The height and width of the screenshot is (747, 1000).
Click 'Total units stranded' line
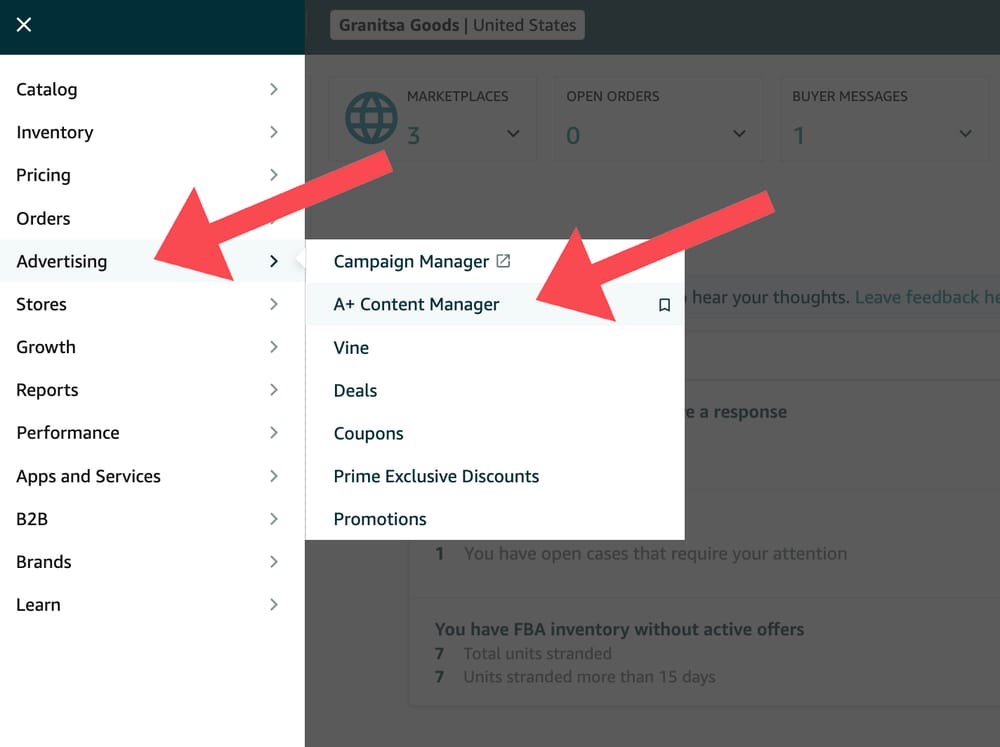coord(538,654)
